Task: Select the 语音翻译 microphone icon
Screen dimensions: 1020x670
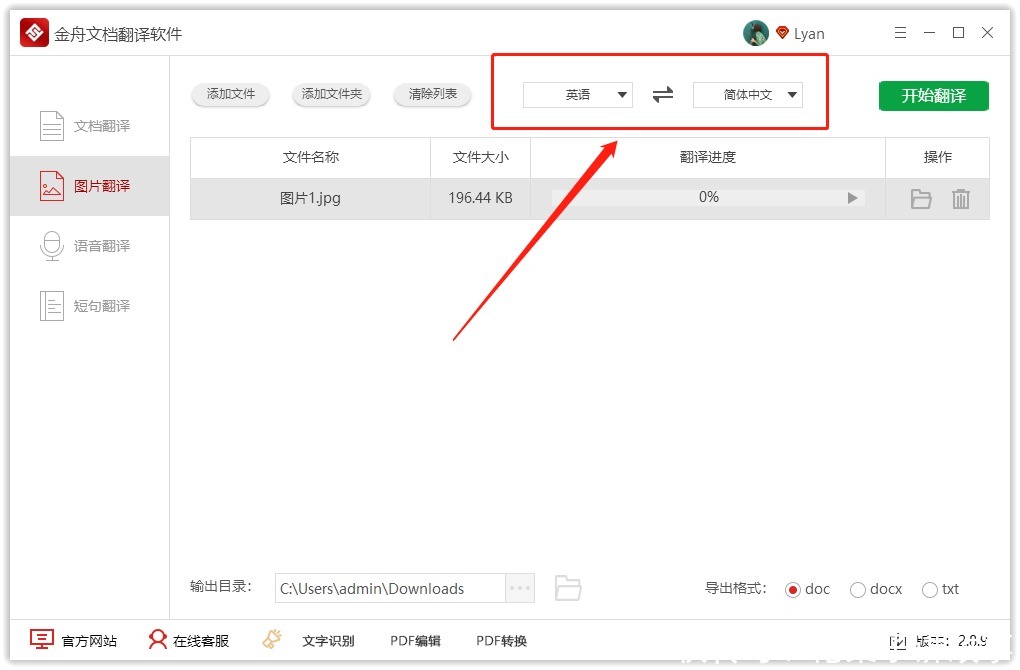Action: pyautogui.click(x=50, y=245)
